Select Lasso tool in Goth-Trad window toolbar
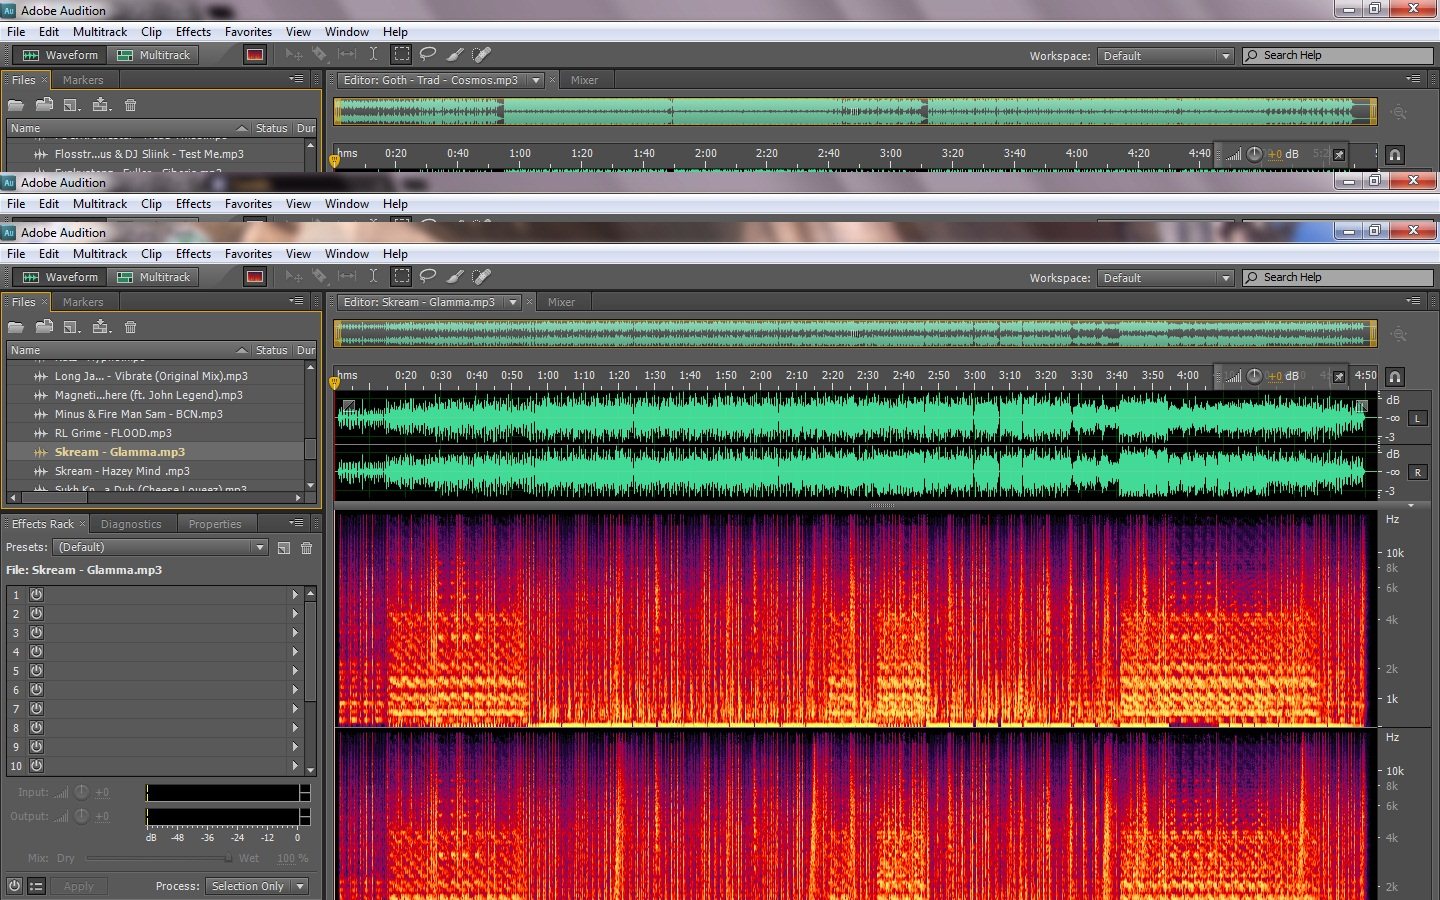1440x900 pixels. click(428, 55)
